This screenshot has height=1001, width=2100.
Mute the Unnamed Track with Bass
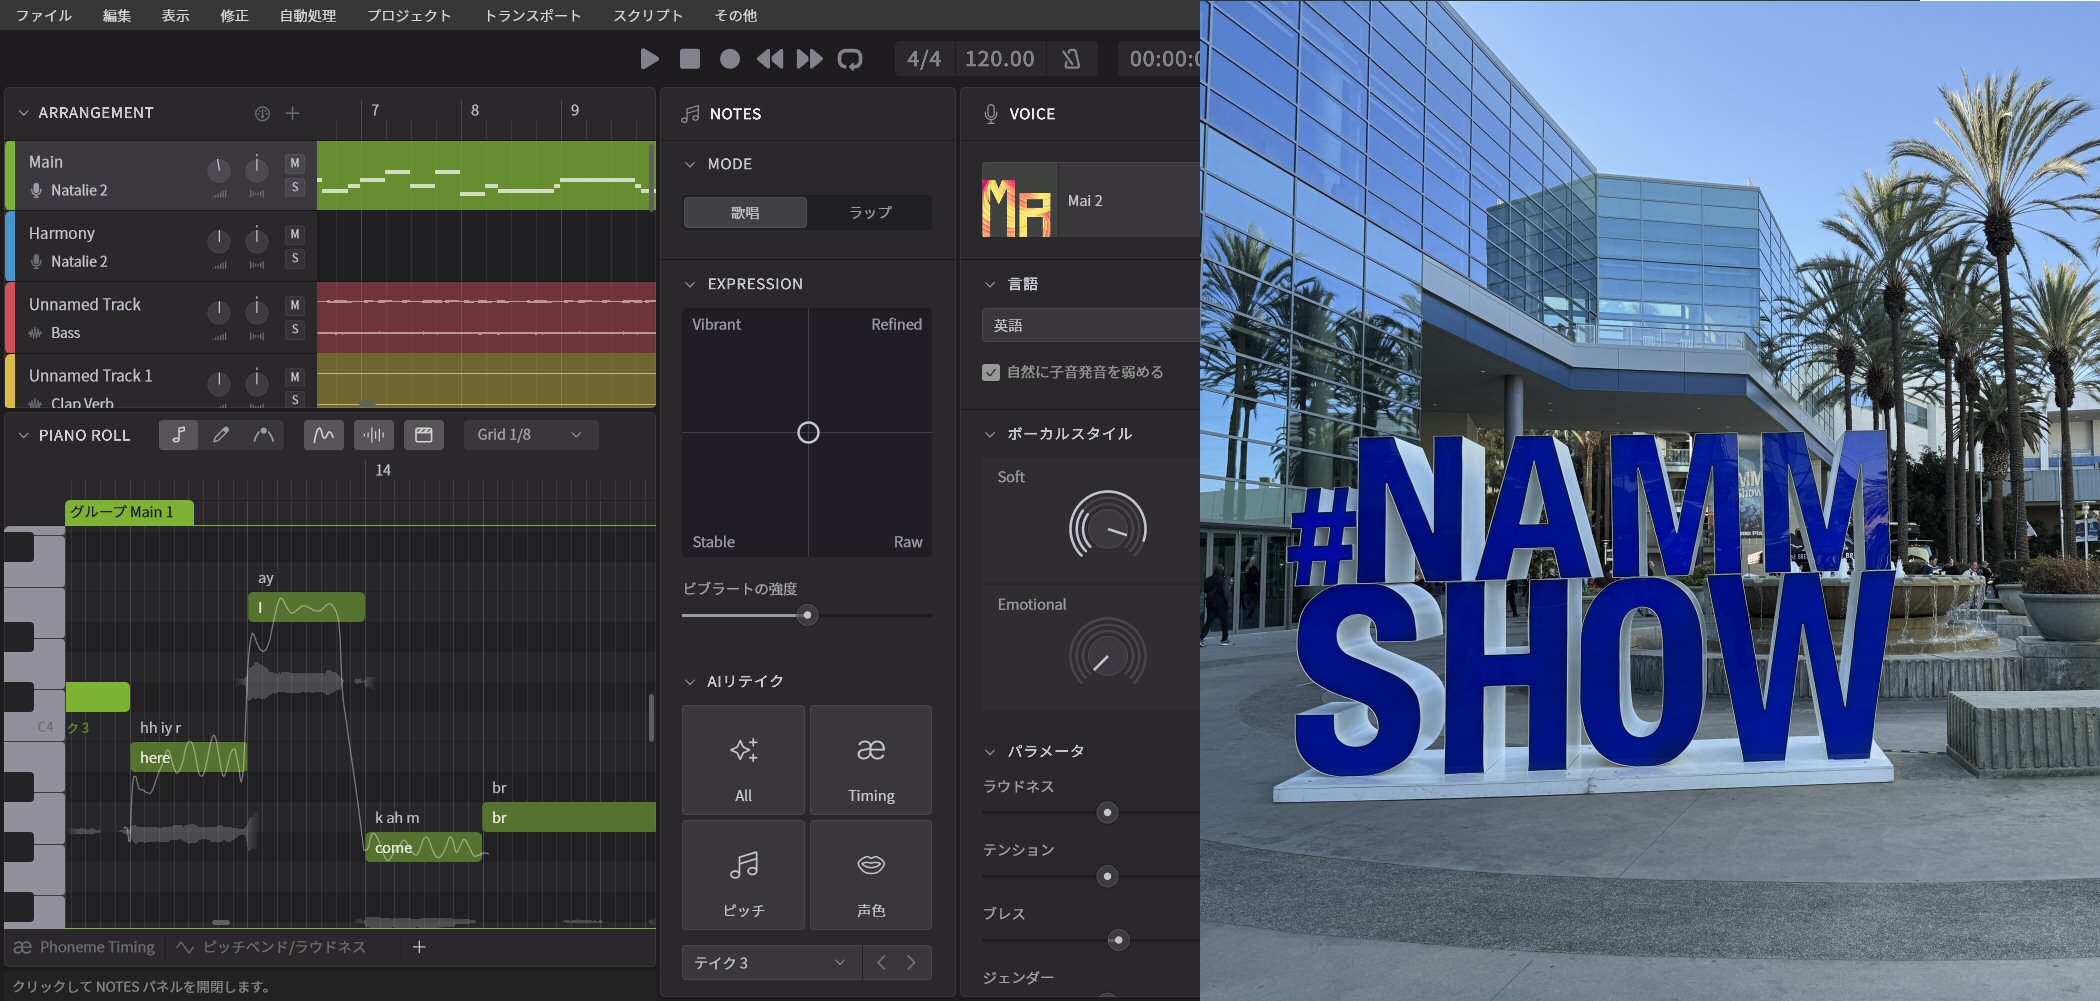click(294, 305)
